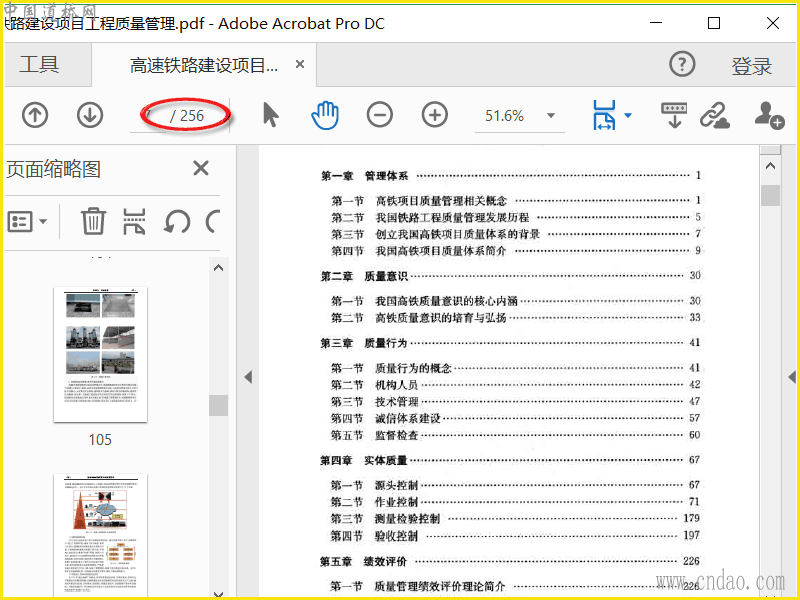Select the 高速铁路建设项目 document tab
800x600 pixels.
204,65
